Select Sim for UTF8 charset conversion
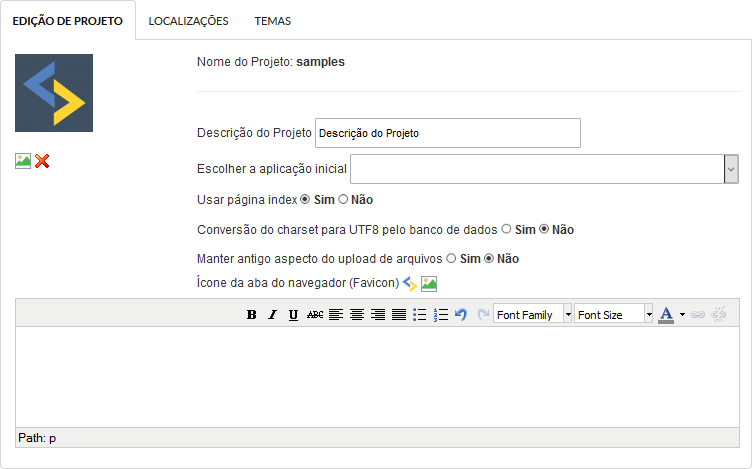The width and height of the screenshot is (752, 469). point(507,229)
